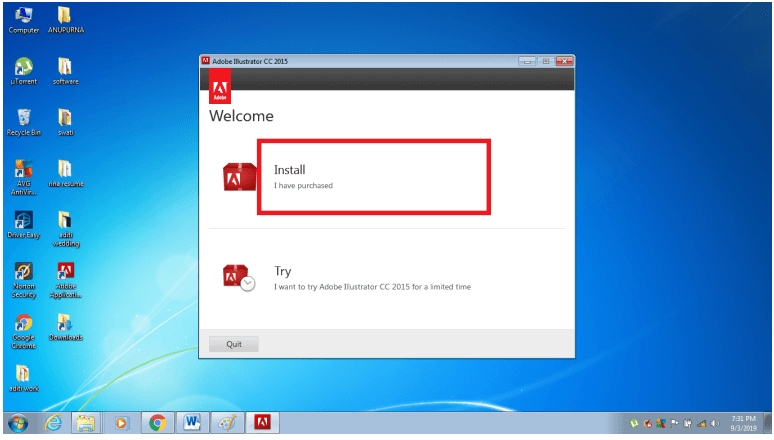The height and width of the screenshot is (440, 774).
Task: Open the uTorrent desktop shortcut
Action: (24, 71)
